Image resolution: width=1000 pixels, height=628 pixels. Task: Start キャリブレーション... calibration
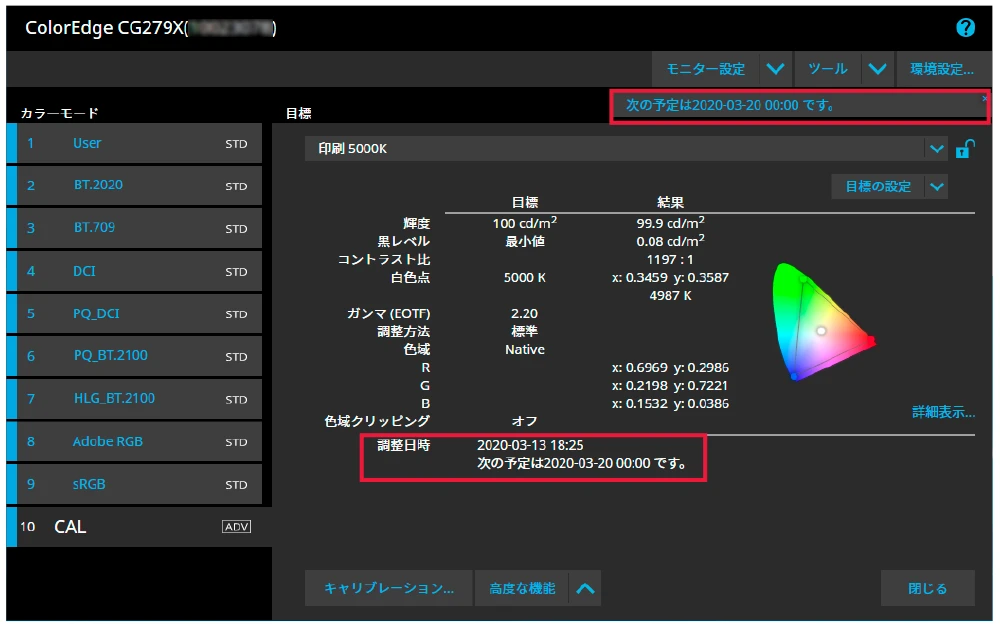[388, 588]
